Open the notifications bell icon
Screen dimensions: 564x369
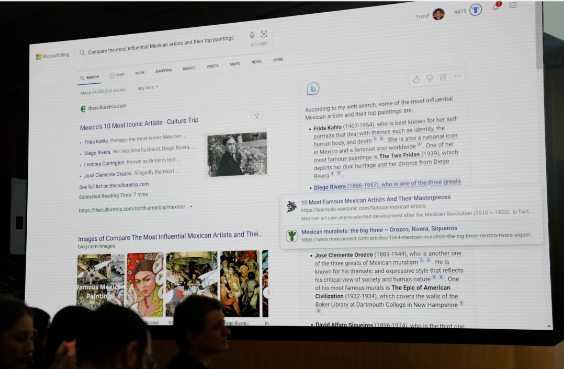tap(496, 6)
